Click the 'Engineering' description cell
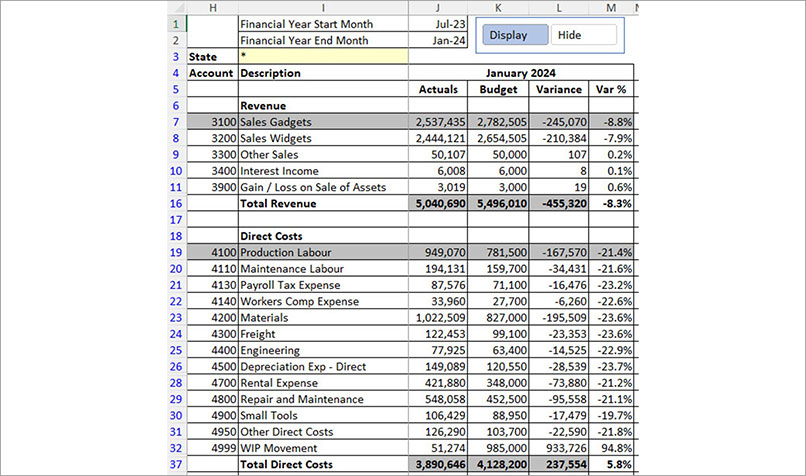This screenshot has height=476, width=806. 323,350
